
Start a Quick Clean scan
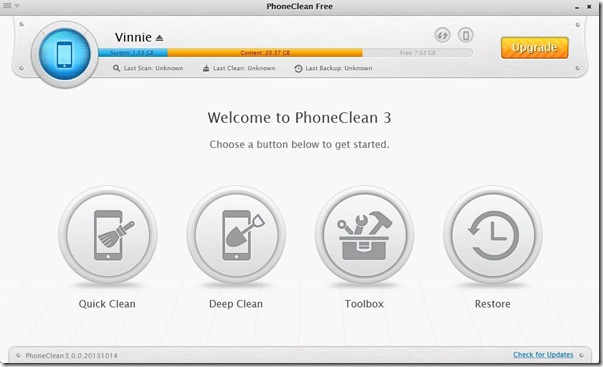(x=108, y=235)
